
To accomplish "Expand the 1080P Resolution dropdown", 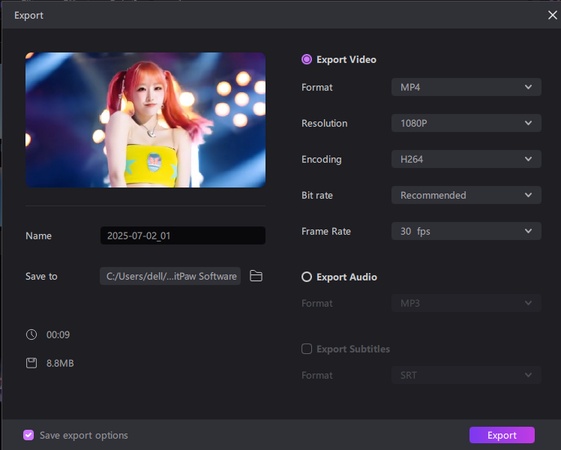I will pos(466,123).
